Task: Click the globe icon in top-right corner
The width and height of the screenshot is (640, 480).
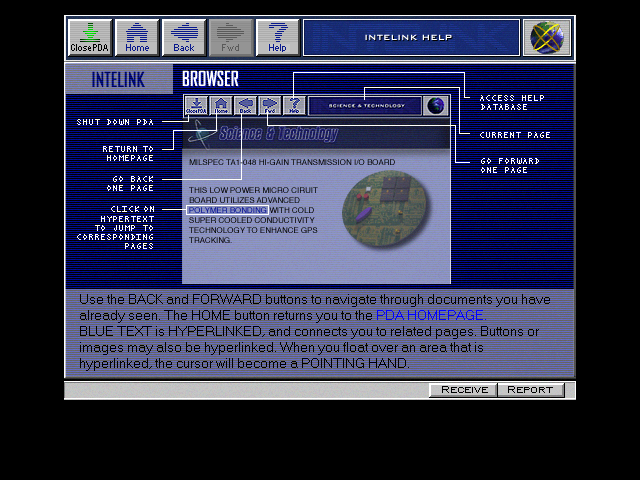Action: (x=547, y=37)
